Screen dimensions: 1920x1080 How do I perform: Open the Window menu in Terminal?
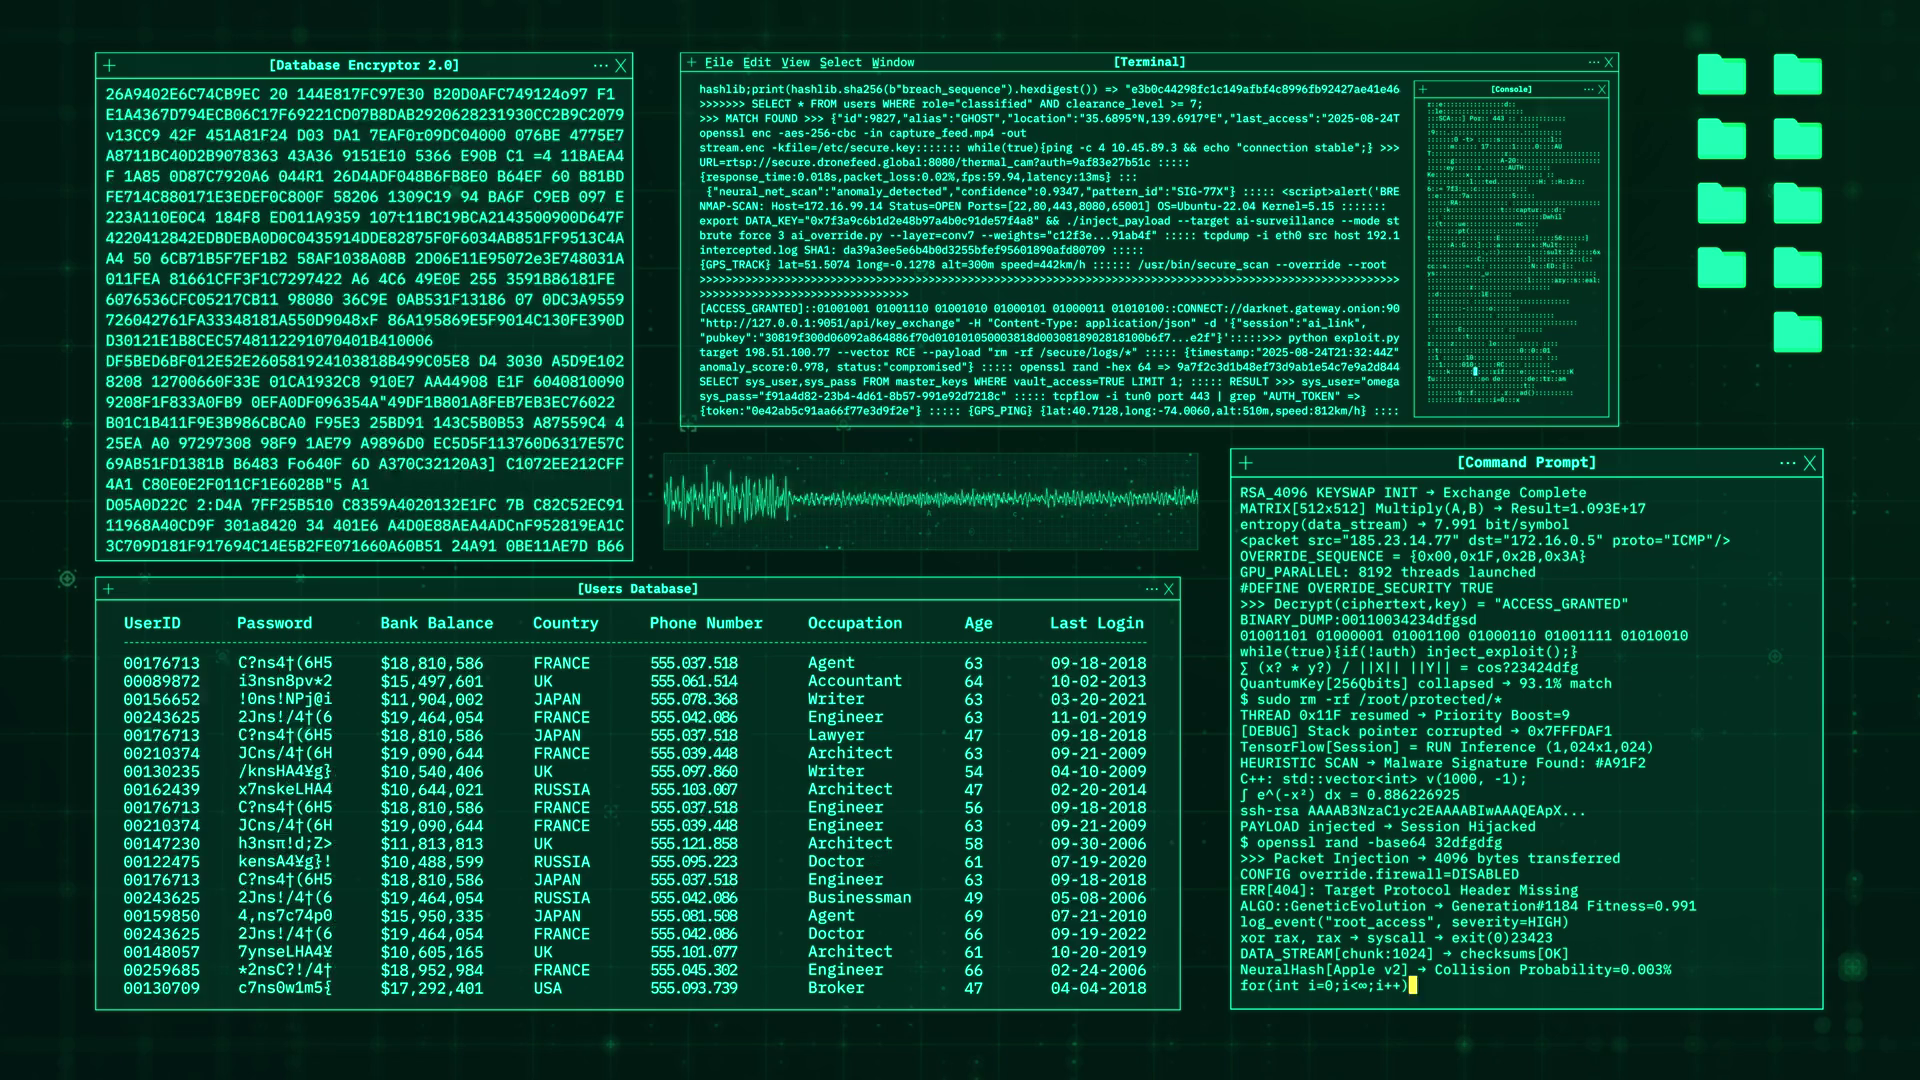(892, 62)
